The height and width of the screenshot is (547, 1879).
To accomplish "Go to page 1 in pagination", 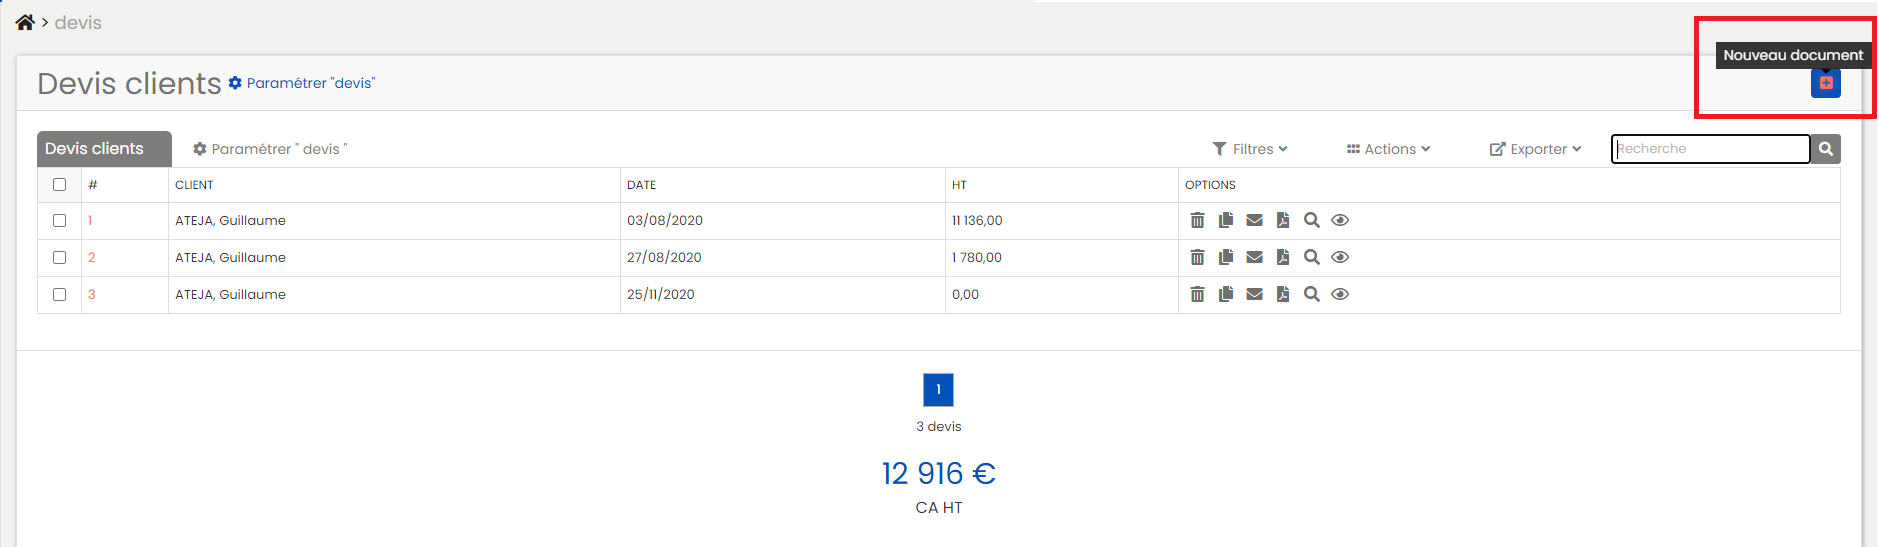I will pyautogui.click(x=938, y=390).
